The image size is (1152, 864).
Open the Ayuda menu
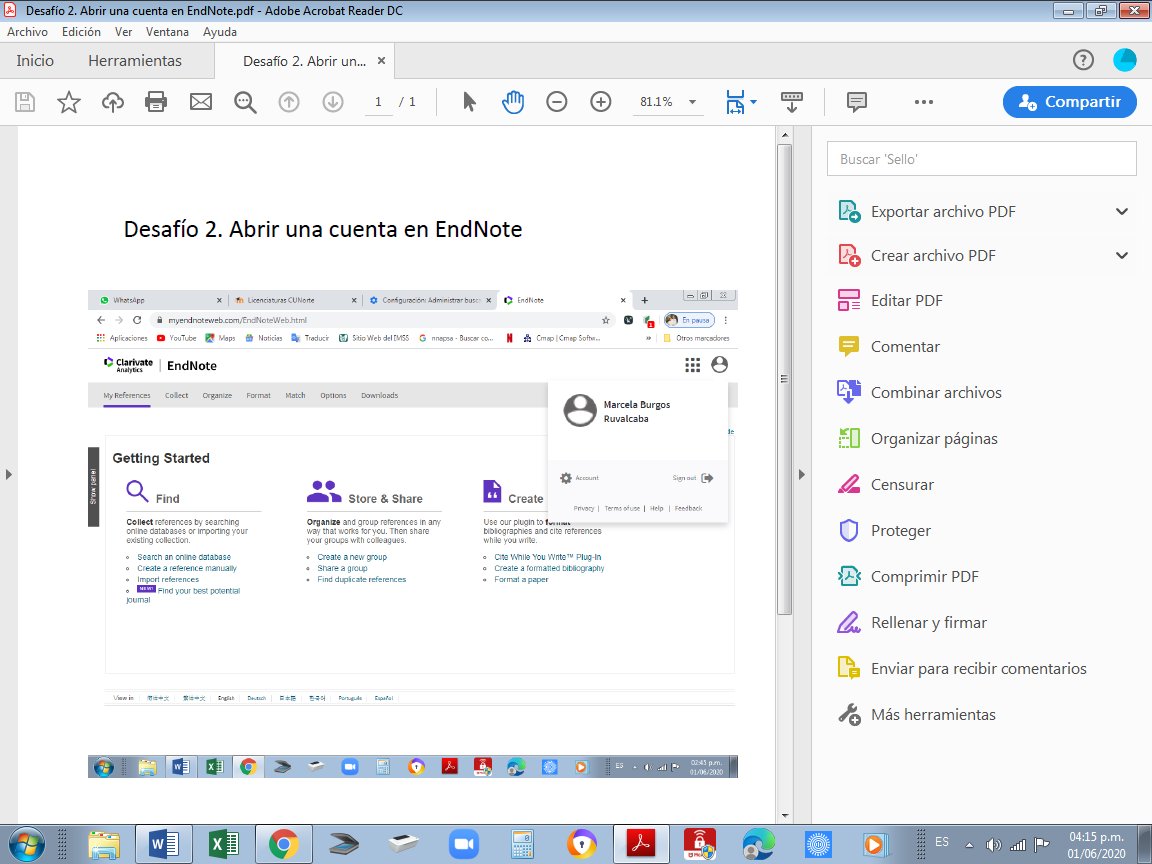[x=220, y=32]
